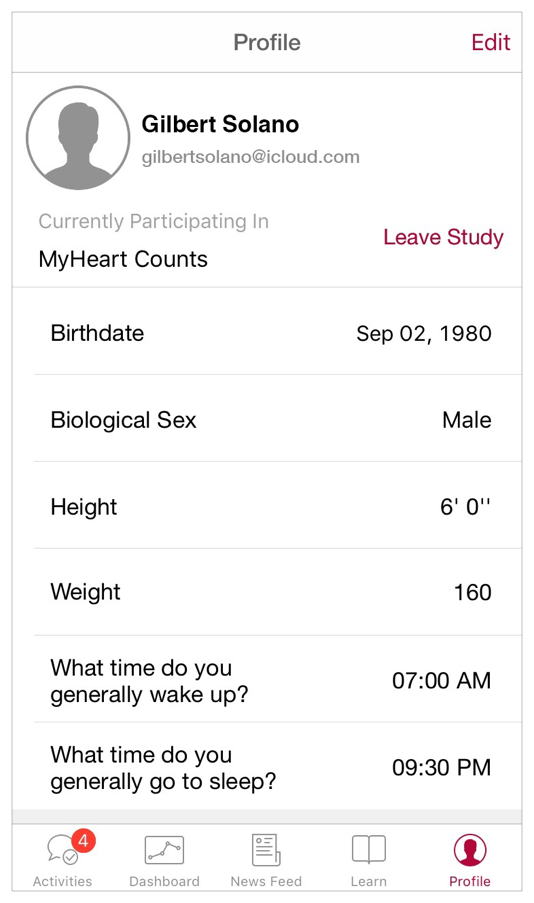Tap the Gilbert Solano name heading
534x903 pixels.
[221, 124]
